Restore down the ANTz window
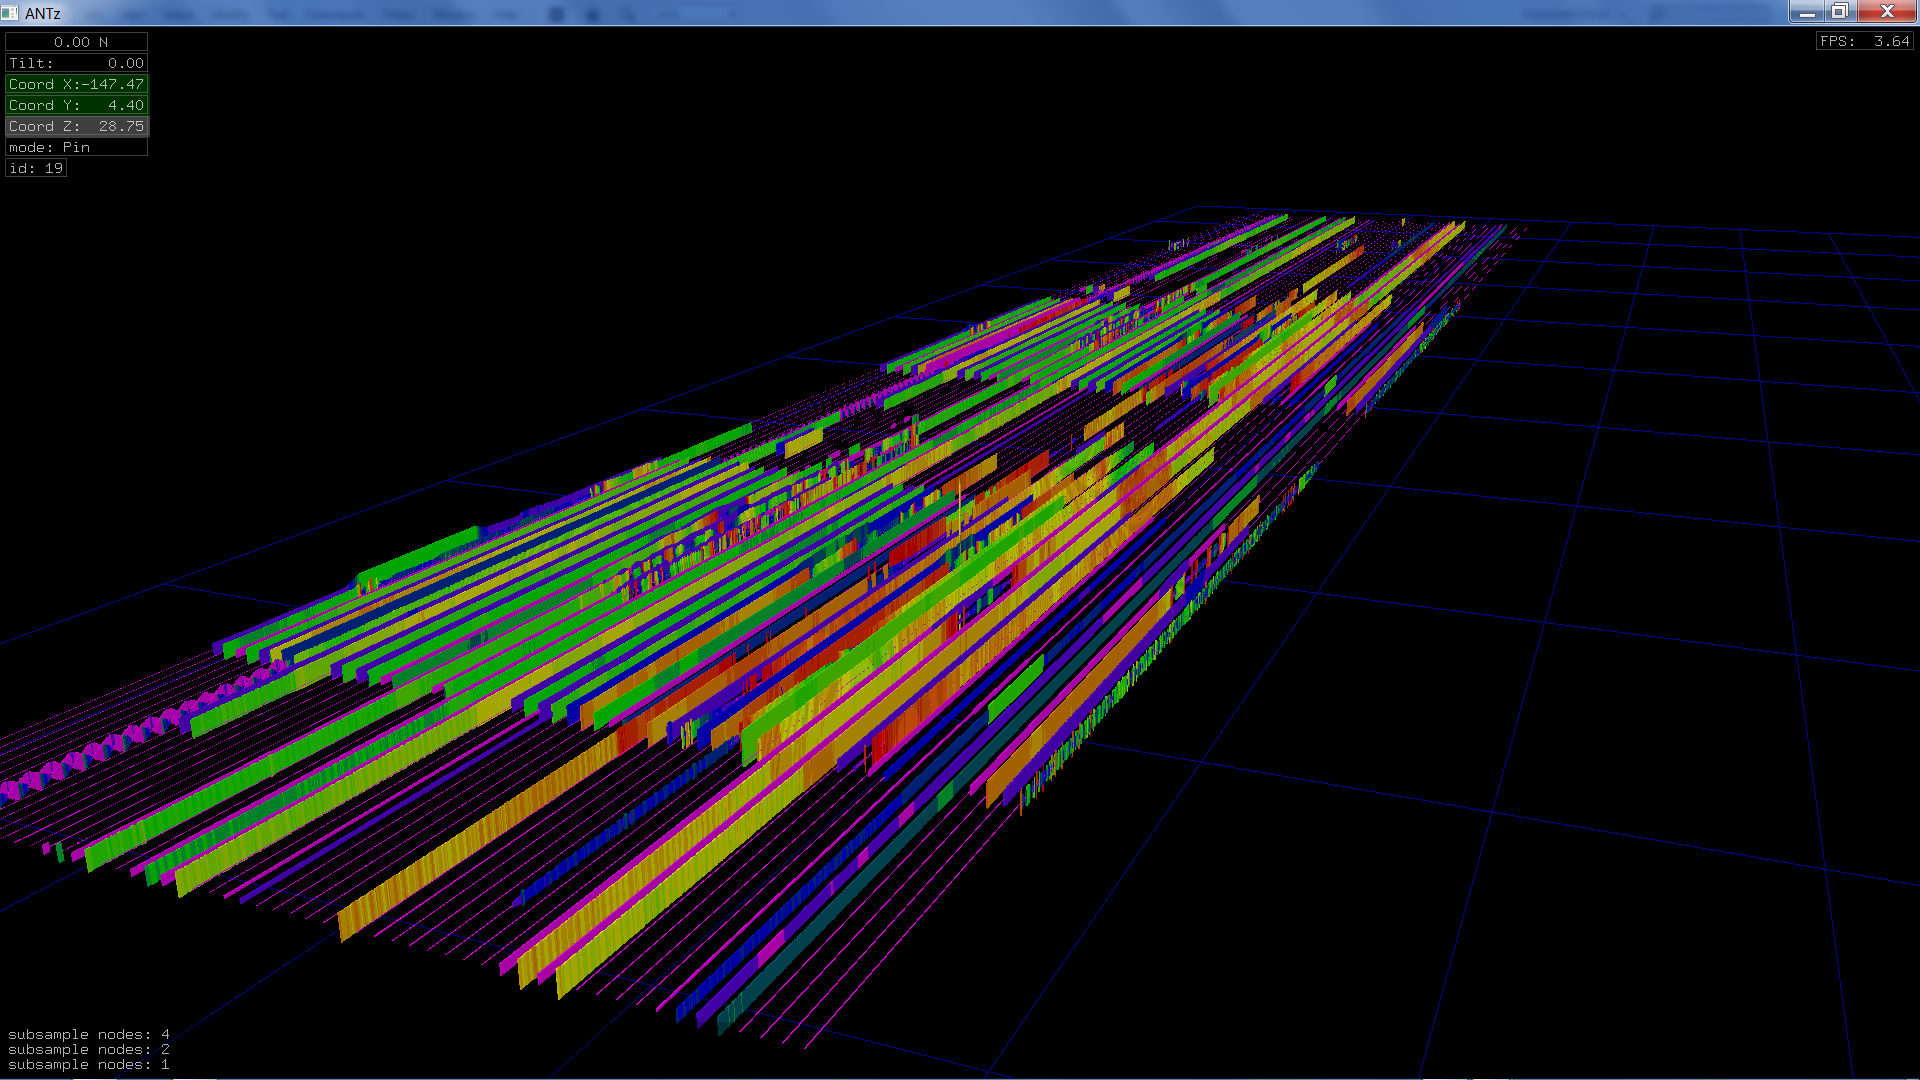This screenshot has width=1920, height=1080. [1839, 12]
